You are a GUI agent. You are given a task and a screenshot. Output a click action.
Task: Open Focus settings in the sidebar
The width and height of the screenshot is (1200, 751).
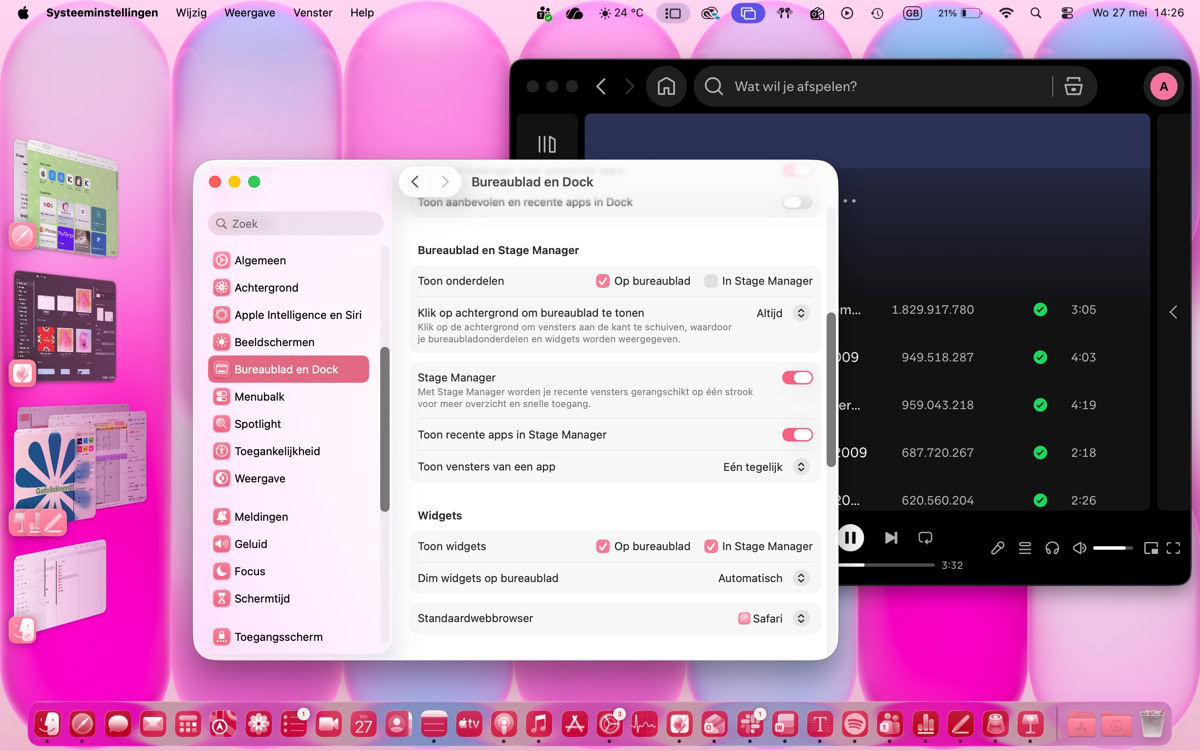point(288,571)
